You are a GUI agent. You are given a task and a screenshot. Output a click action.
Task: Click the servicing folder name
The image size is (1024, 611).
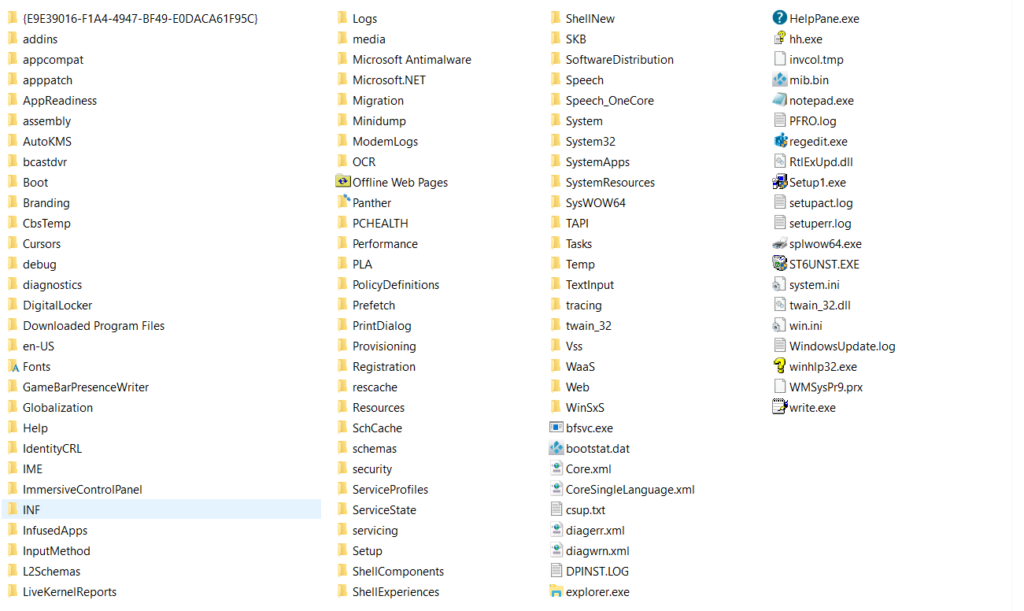375,530
